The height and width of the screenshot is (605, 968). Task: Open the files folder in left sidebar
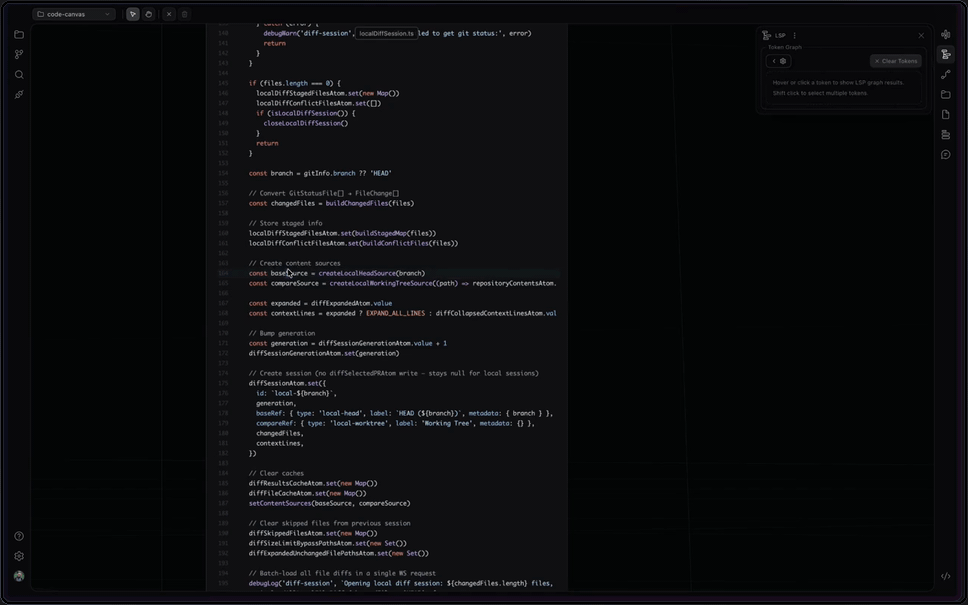pyautogui.click(x=19, y=35)
